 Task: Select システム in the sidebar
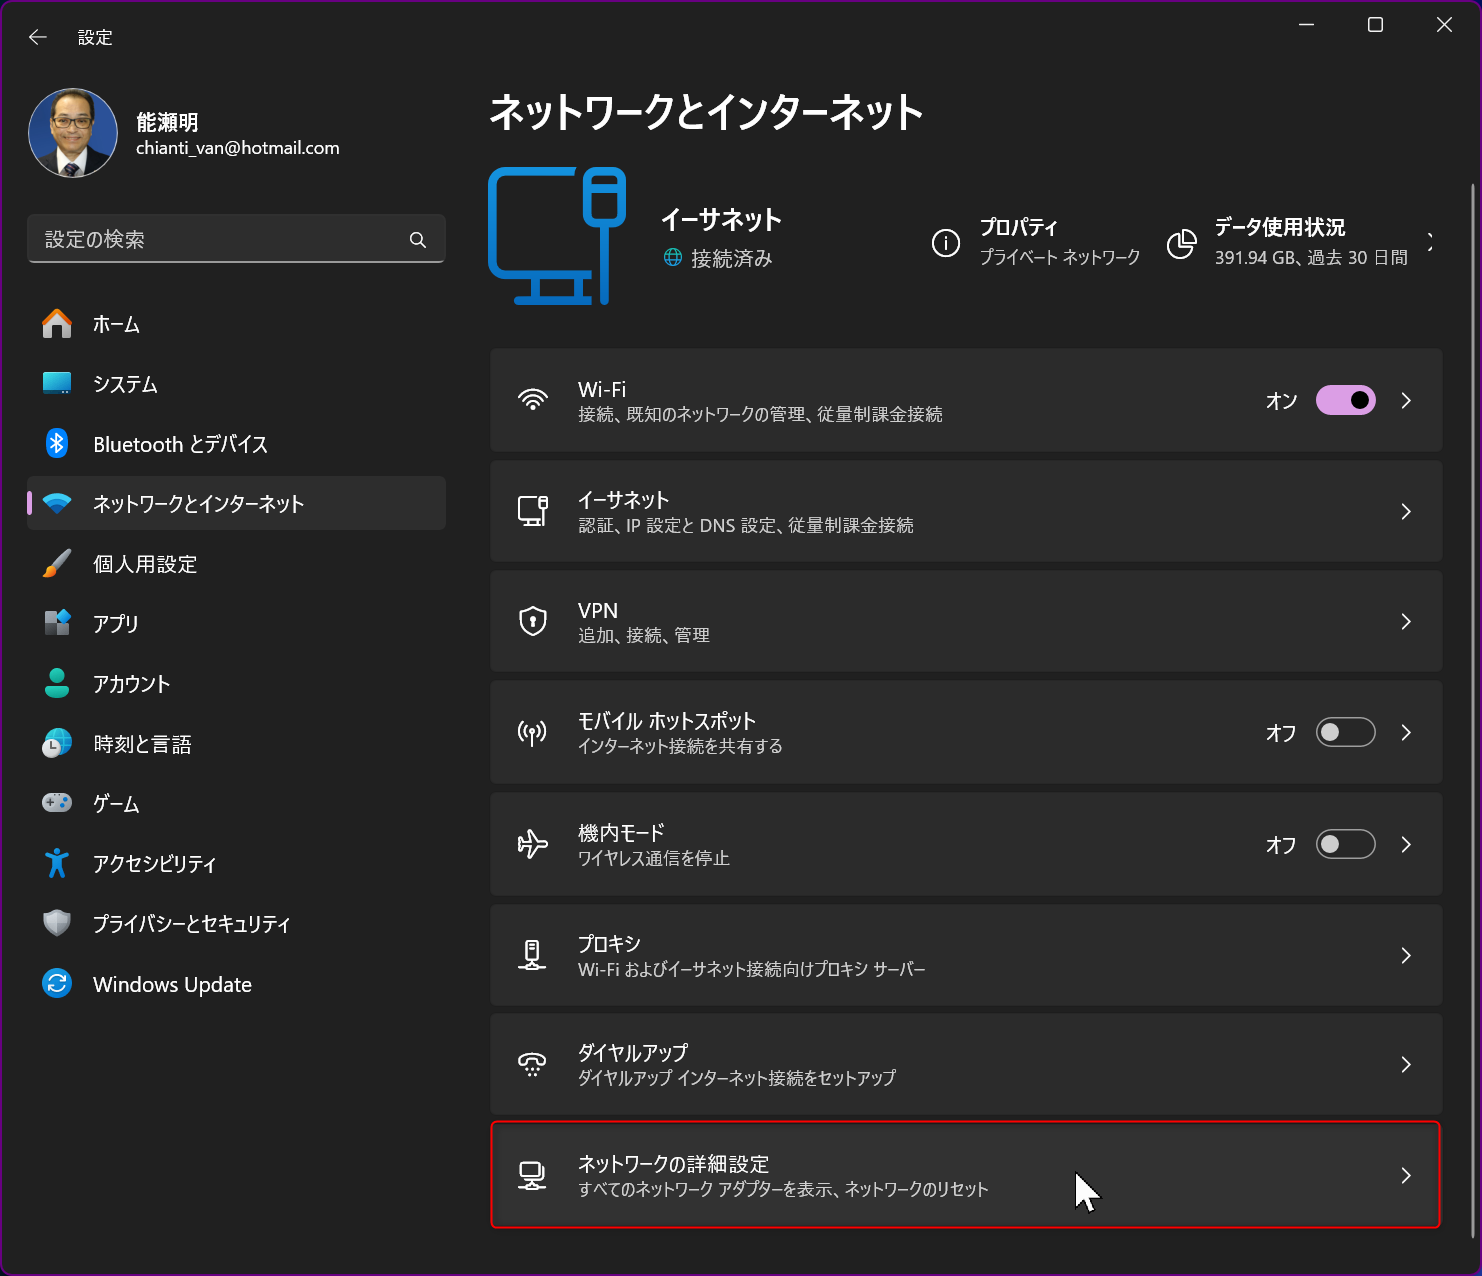click(236, 384)
